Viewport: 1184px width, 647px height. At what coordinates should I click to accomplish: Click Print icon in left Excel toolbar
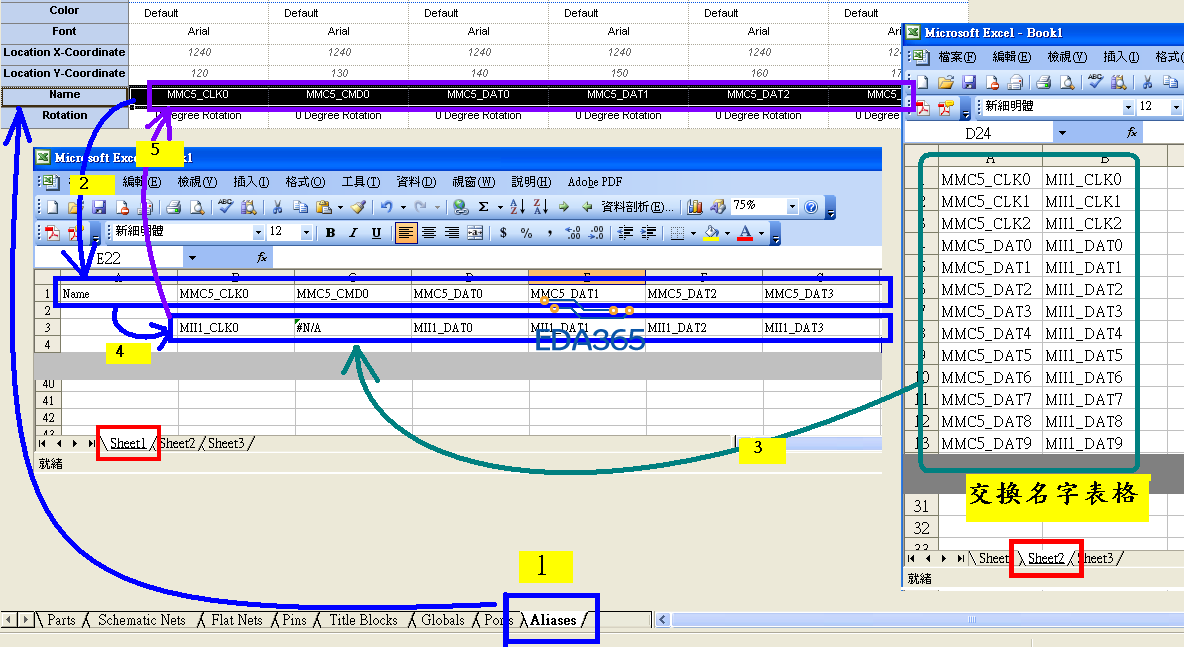174,207
